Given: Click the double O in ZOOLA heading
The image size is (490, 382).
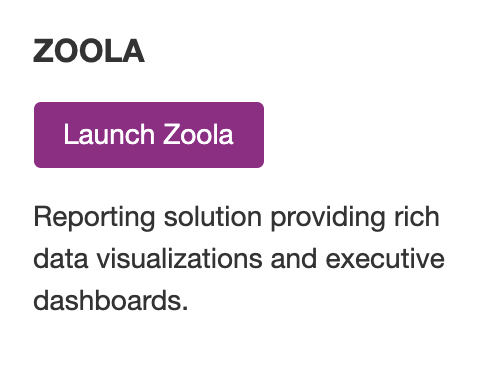Looking at the screenshot, I should 79,51.
